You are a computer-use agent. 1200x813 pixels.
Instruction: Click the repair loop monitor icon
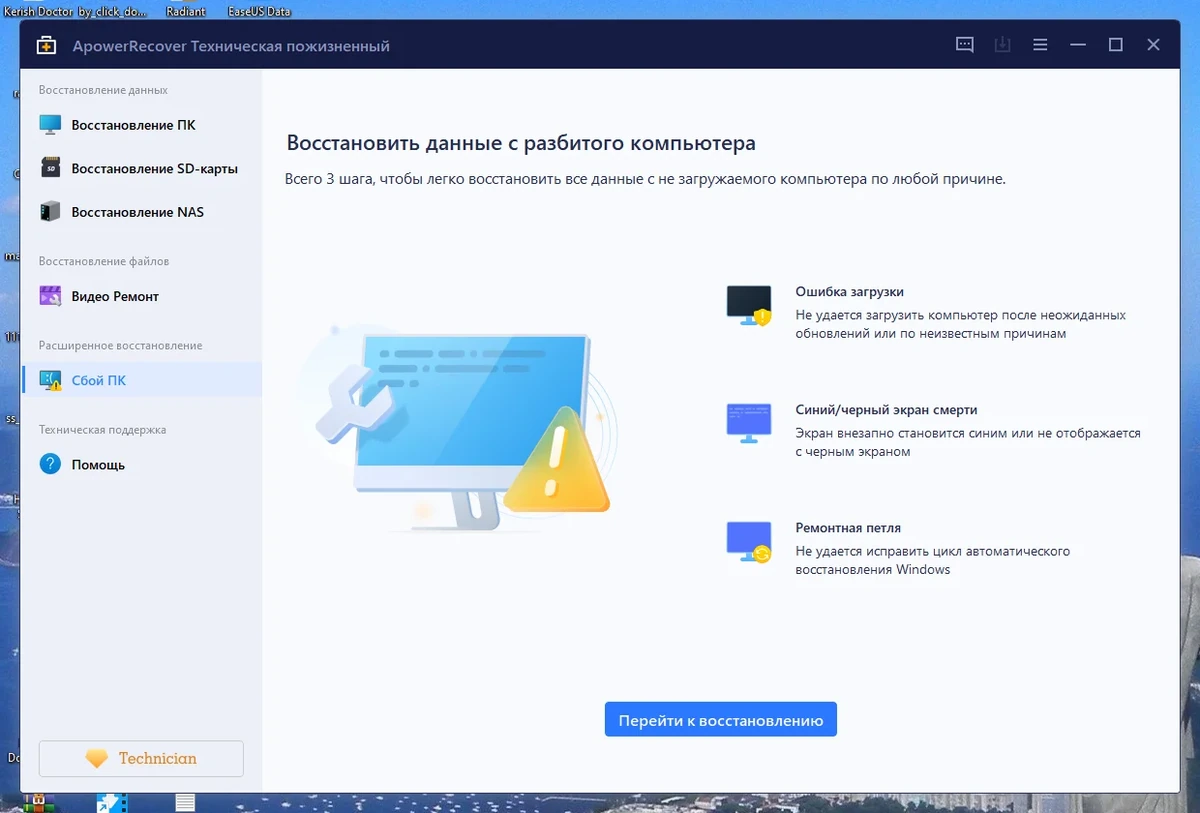pos(749,542)
